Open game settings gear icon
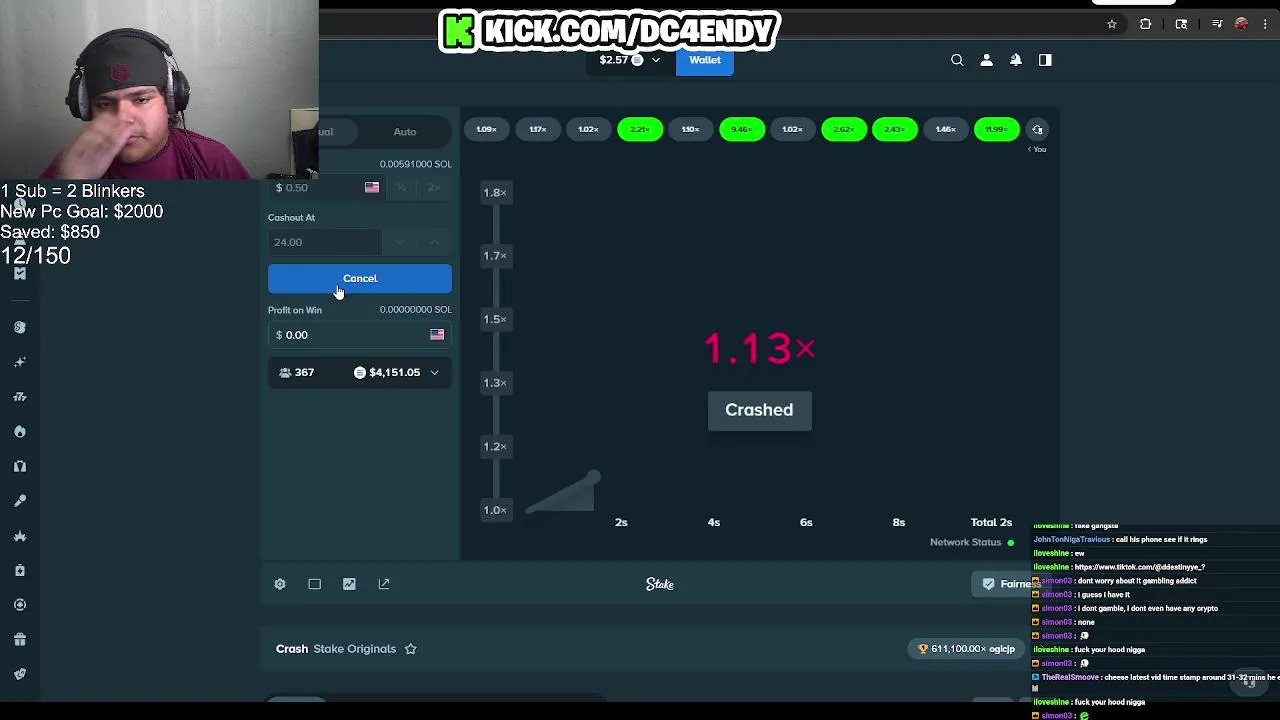 coord(280,584)
